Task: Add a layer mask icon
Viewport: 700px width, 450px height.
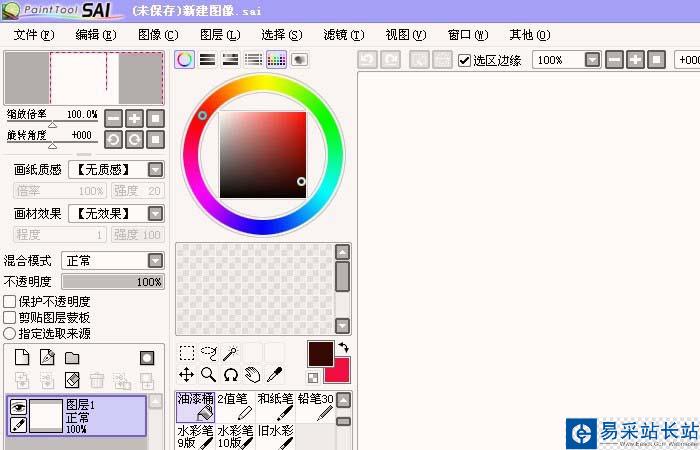Action: (147, 358)
